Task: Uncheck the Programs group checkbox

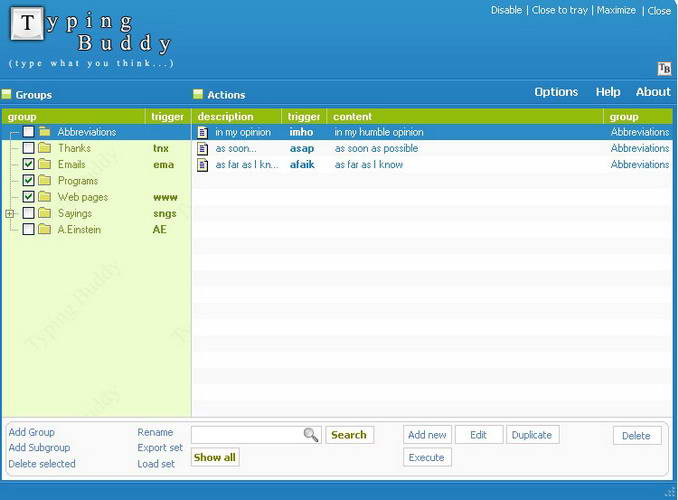Action: pos(29,180)
